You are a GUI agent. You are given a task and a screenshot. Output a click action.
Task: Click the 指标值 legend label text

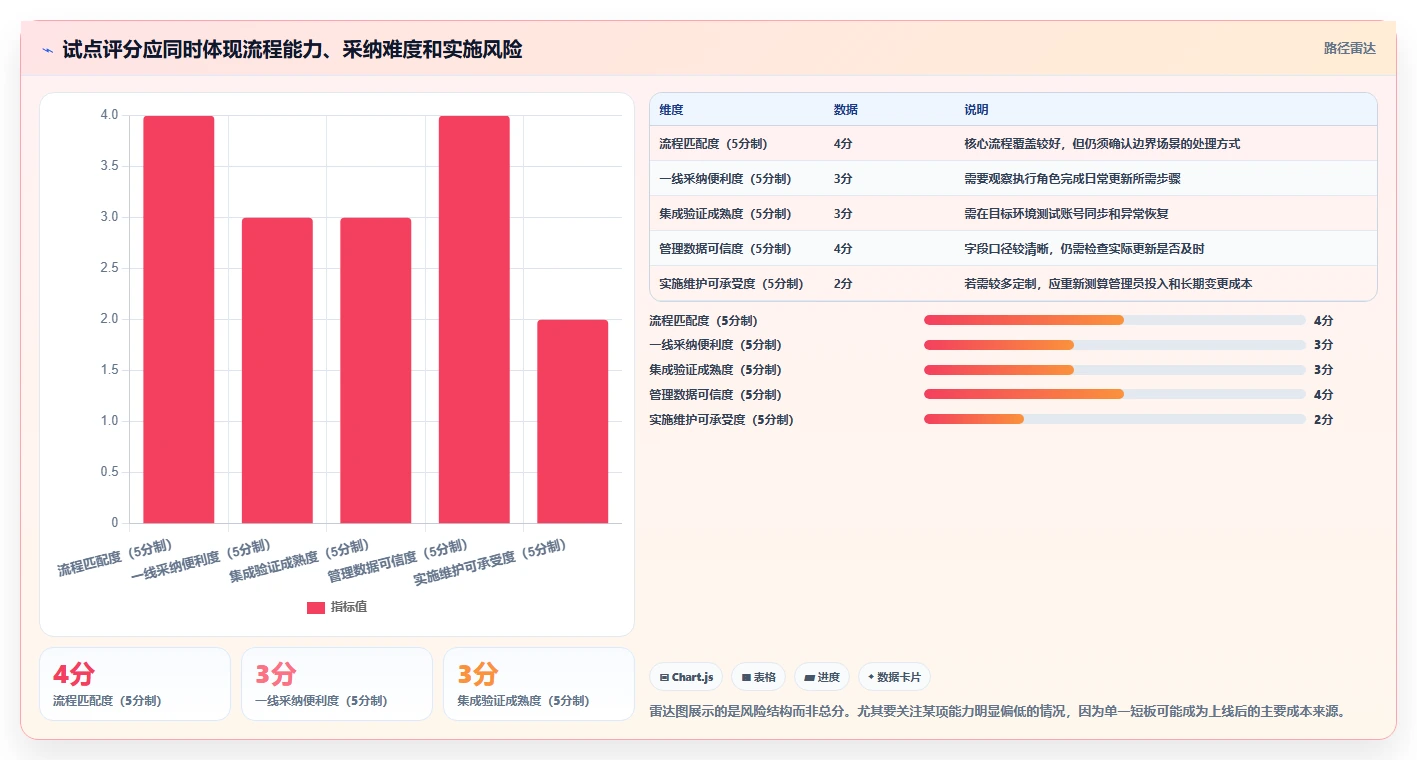click(x=349, y=607)
